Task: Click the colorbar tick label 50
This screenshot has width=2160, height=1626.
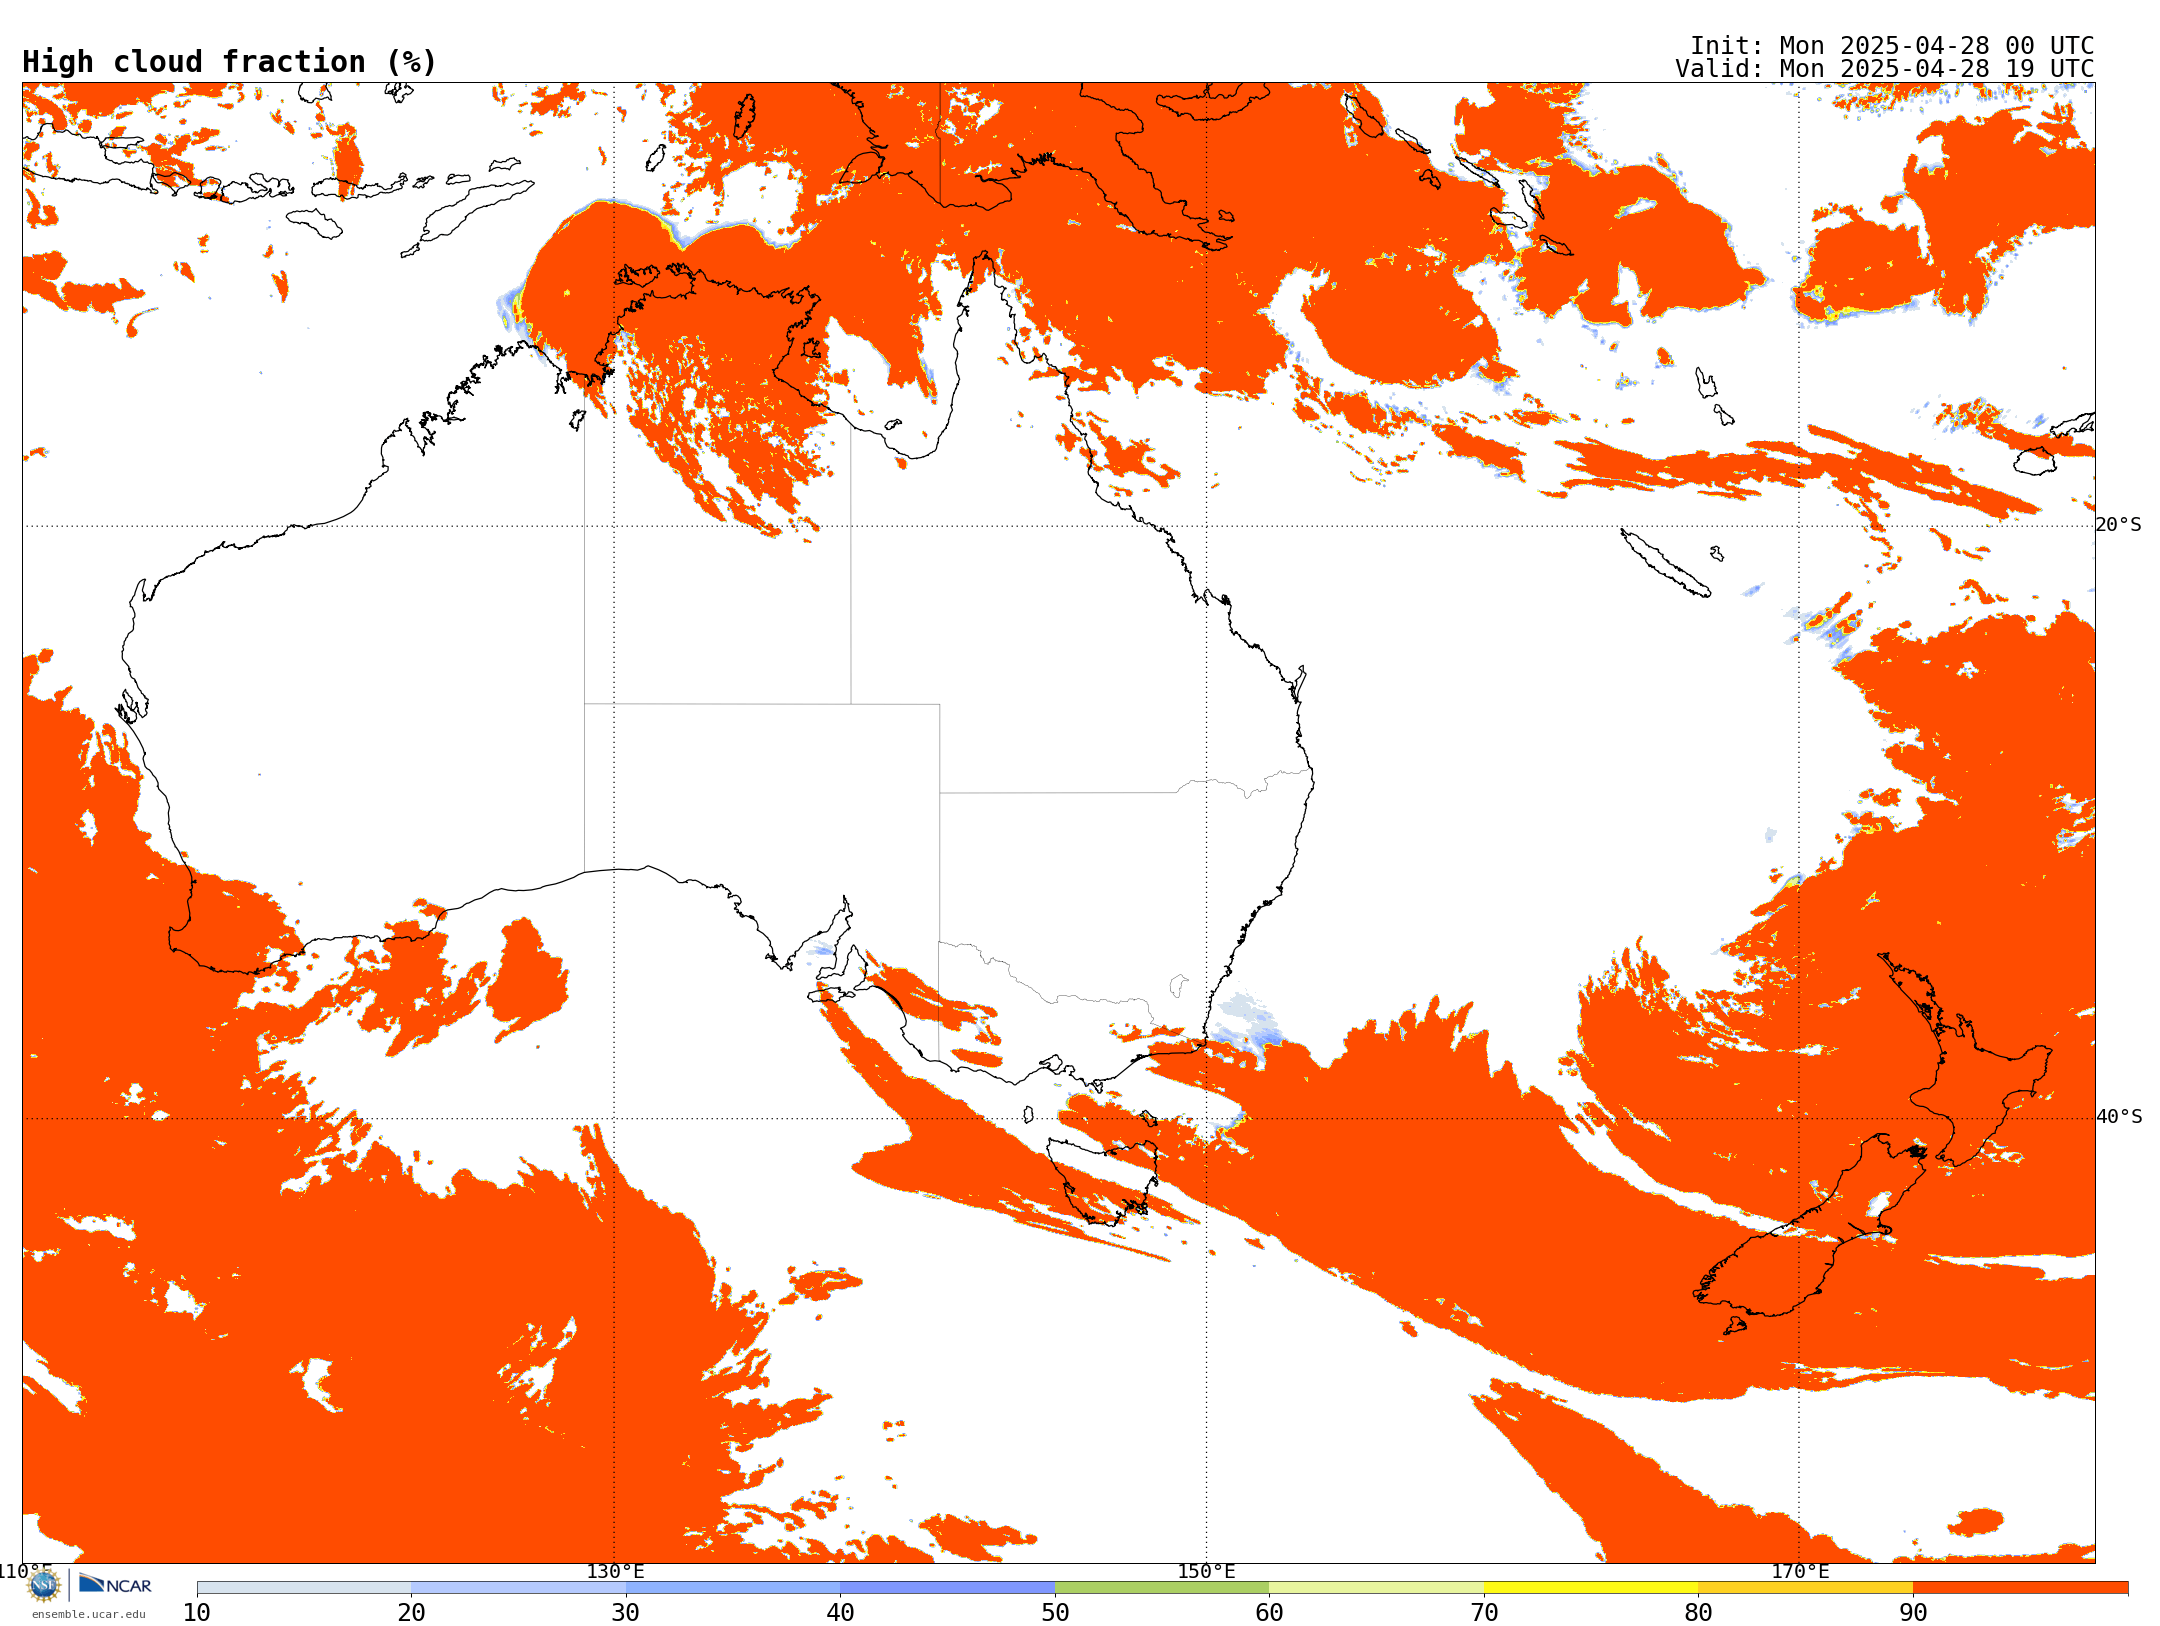Action: point(1055,1613)
